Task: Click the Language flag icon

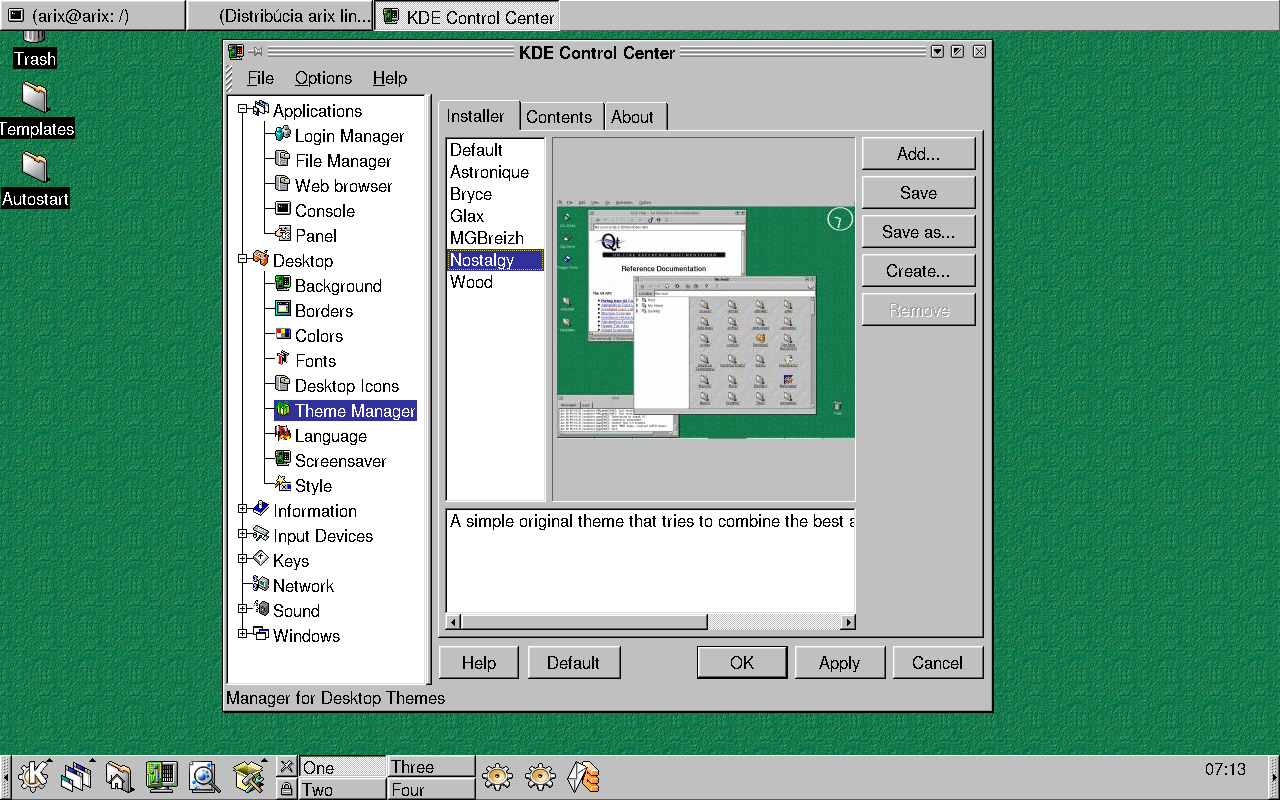Action: [283, 435]
